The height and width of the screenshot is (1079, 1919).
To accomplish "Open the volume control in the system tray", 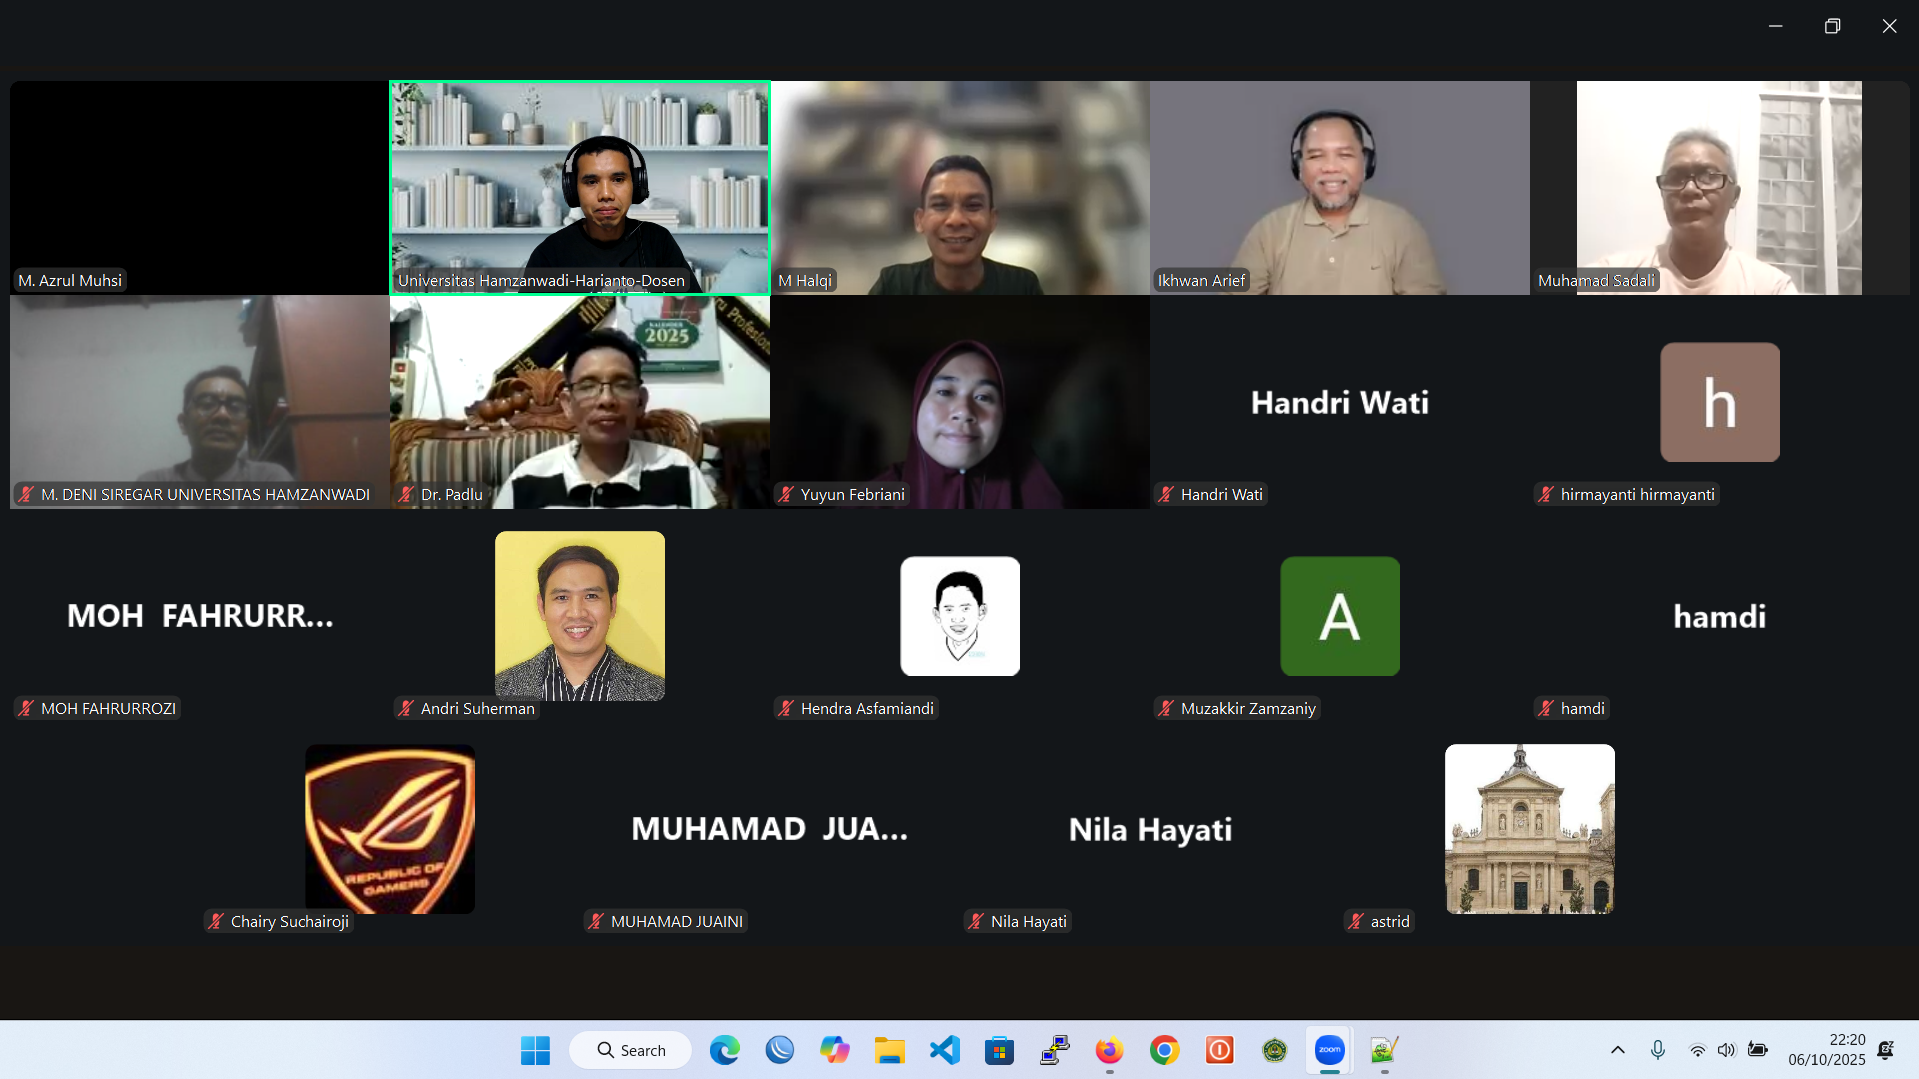I will 1727,1050.
